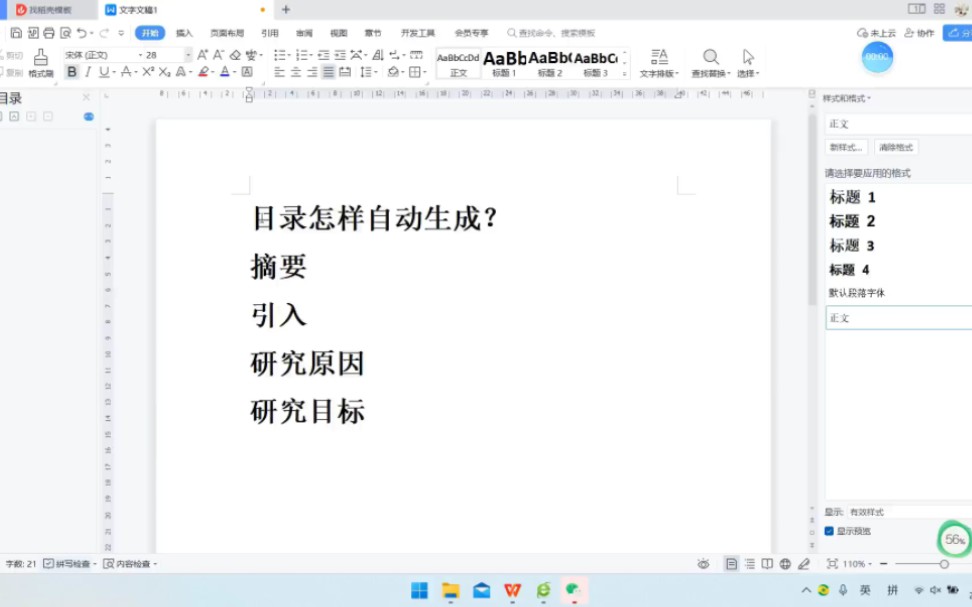Image resolution: width=972 pixels, height=607 pixels.
Task: Click the 新样式 button in the styles pane
Action: [845, 147]
